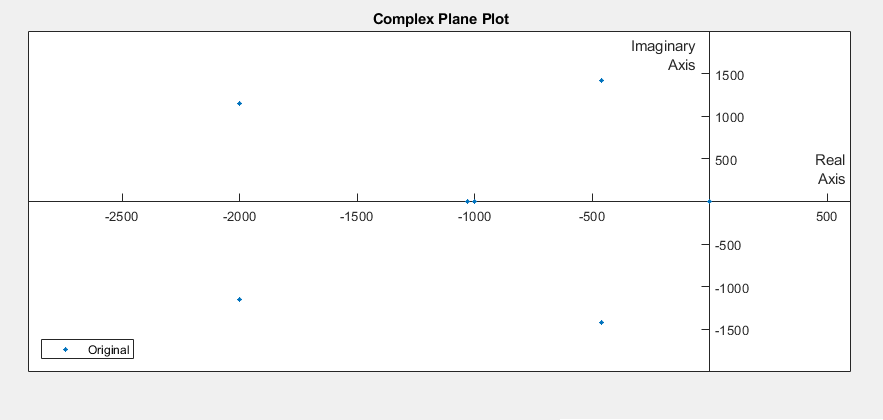
Task: Pick the data point near imaginary -1500
Action: point(601,322)
